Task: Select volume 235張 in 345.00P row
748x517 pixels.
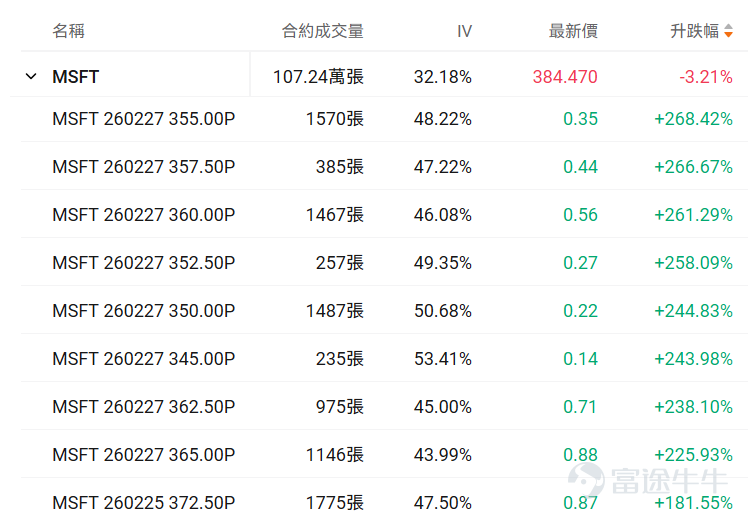Action: coord(340,359)
